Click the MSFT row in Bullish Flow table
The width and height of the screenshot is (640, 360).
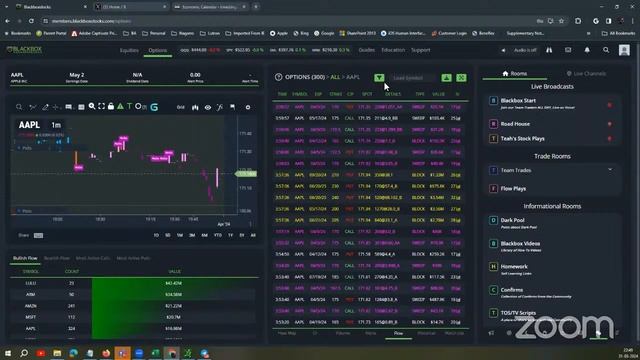pyautogui.click(x=134, y=317)
